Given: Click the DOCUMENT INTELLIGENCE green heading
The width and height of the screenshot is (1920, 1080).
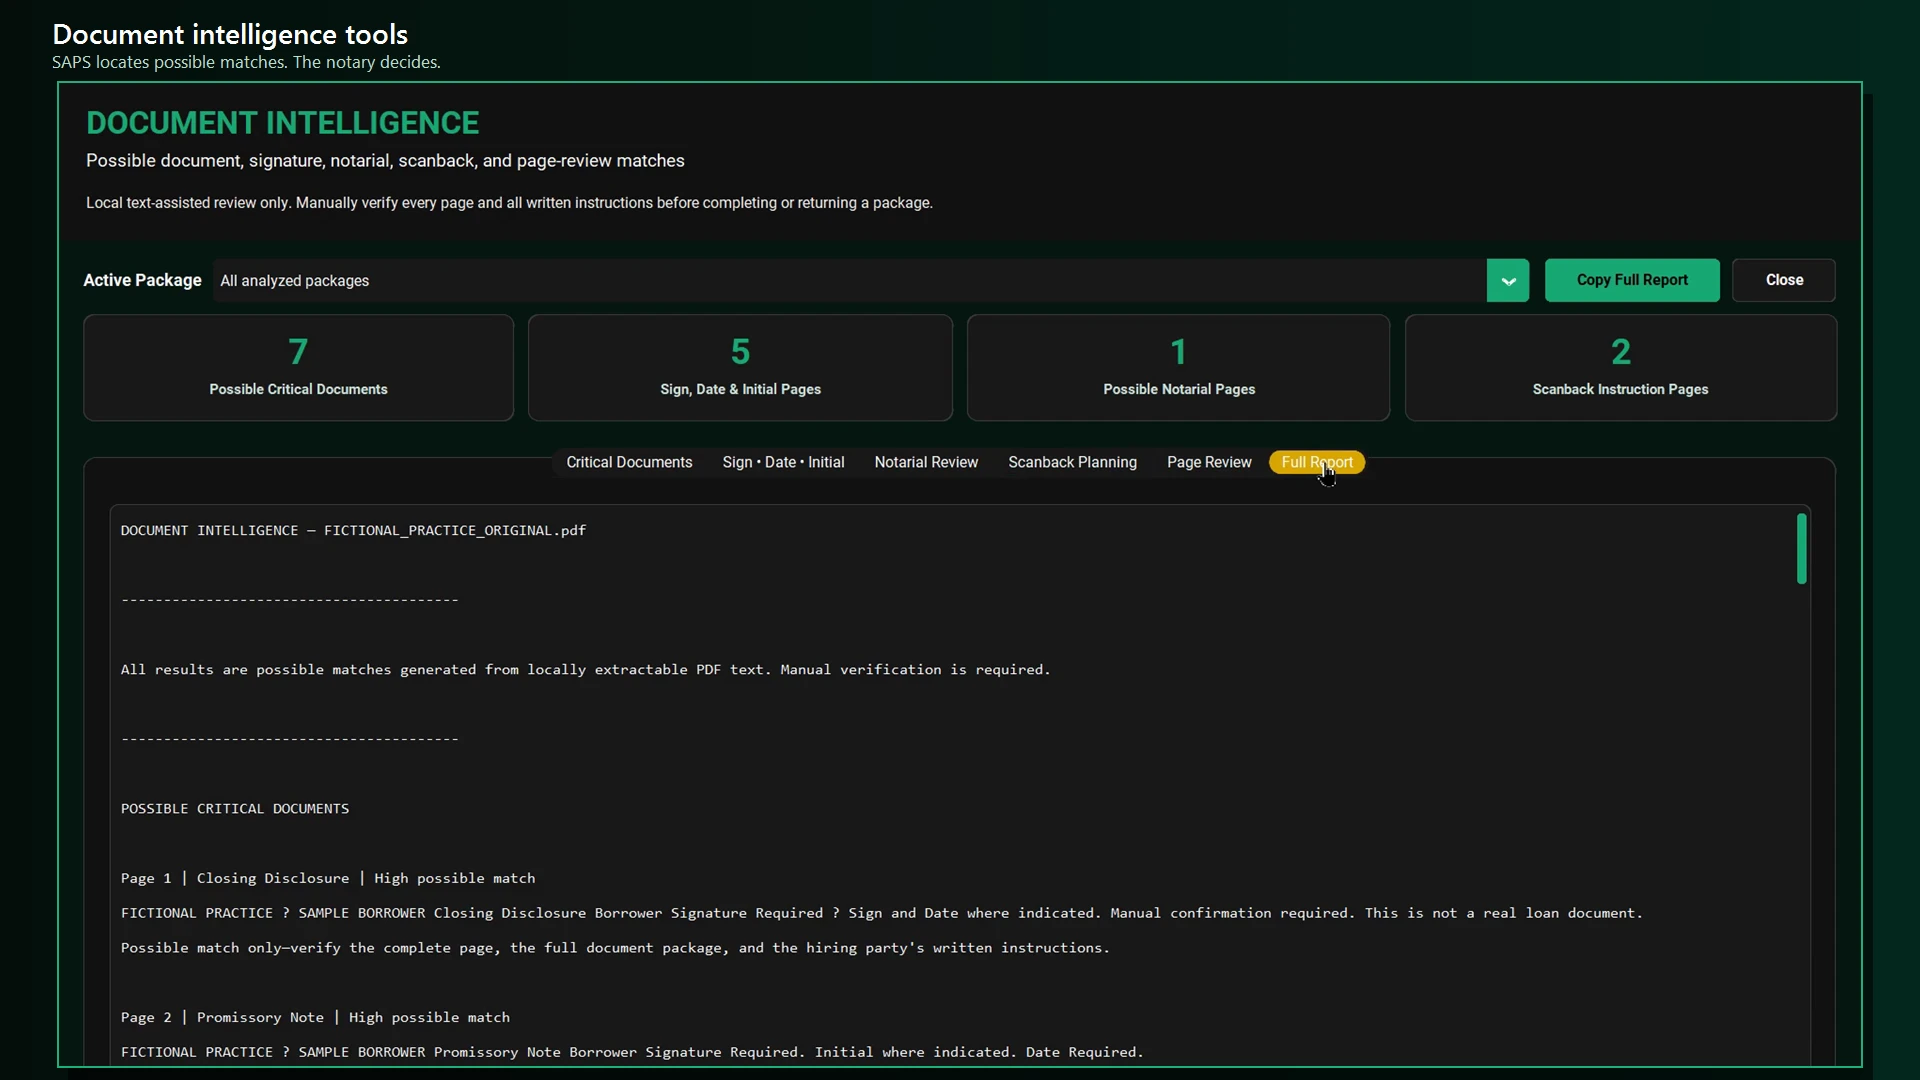Looking at the screenshot, I should pos(282,123).
